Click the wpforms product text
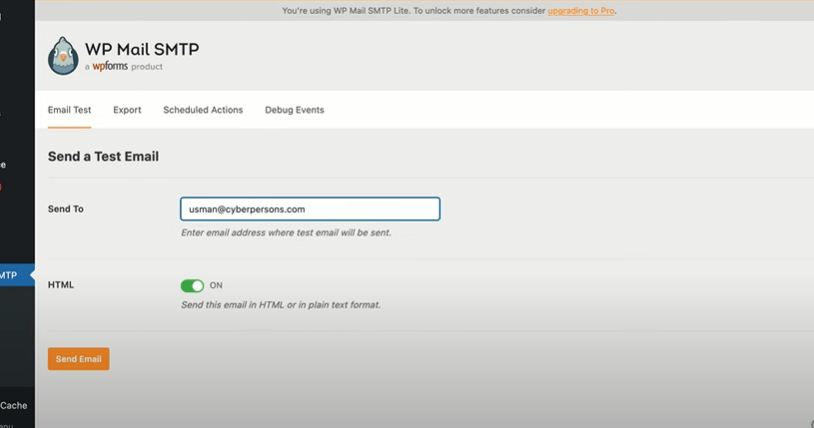The image size is (814, 428). coord(124,66)
